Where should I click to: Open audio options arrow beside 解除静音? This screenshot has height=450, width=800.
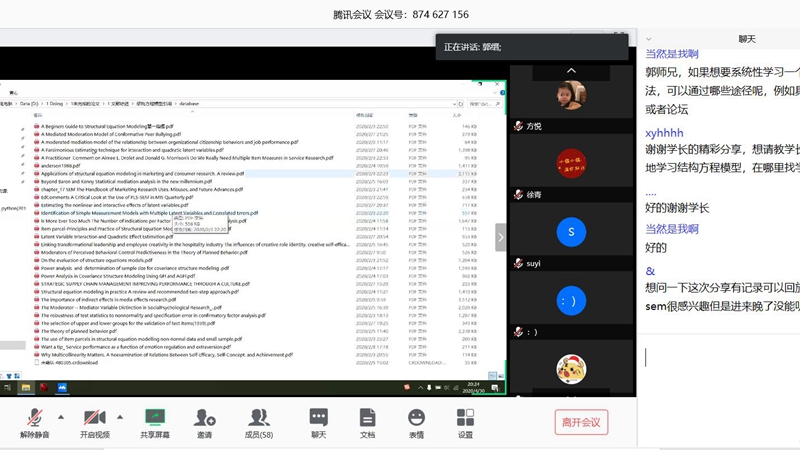61,417
